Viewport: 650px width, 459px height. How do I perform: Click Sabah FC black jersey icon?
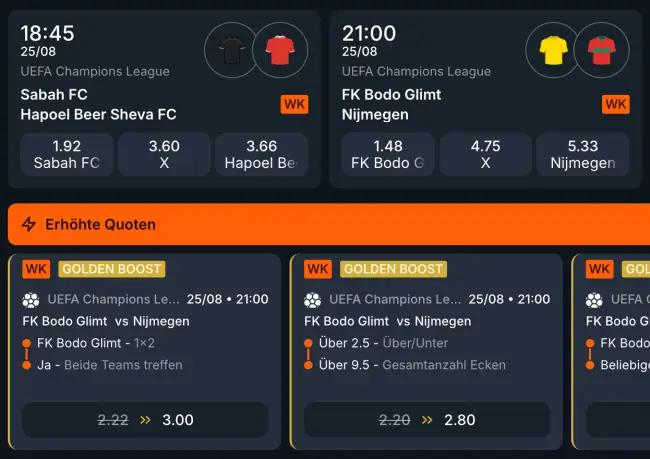tap(232, 50)
